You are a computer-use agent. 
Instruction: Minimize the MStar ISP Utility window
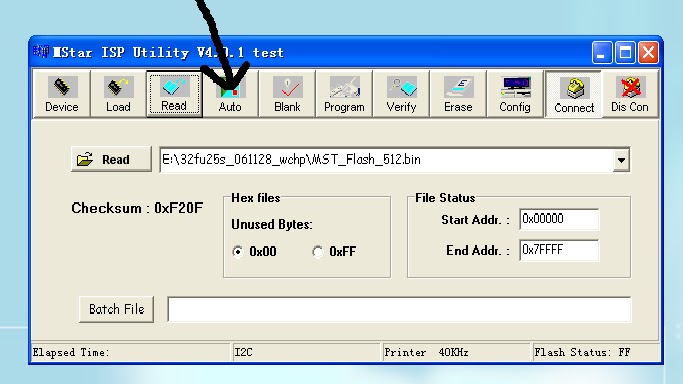[x=602, y=53]
